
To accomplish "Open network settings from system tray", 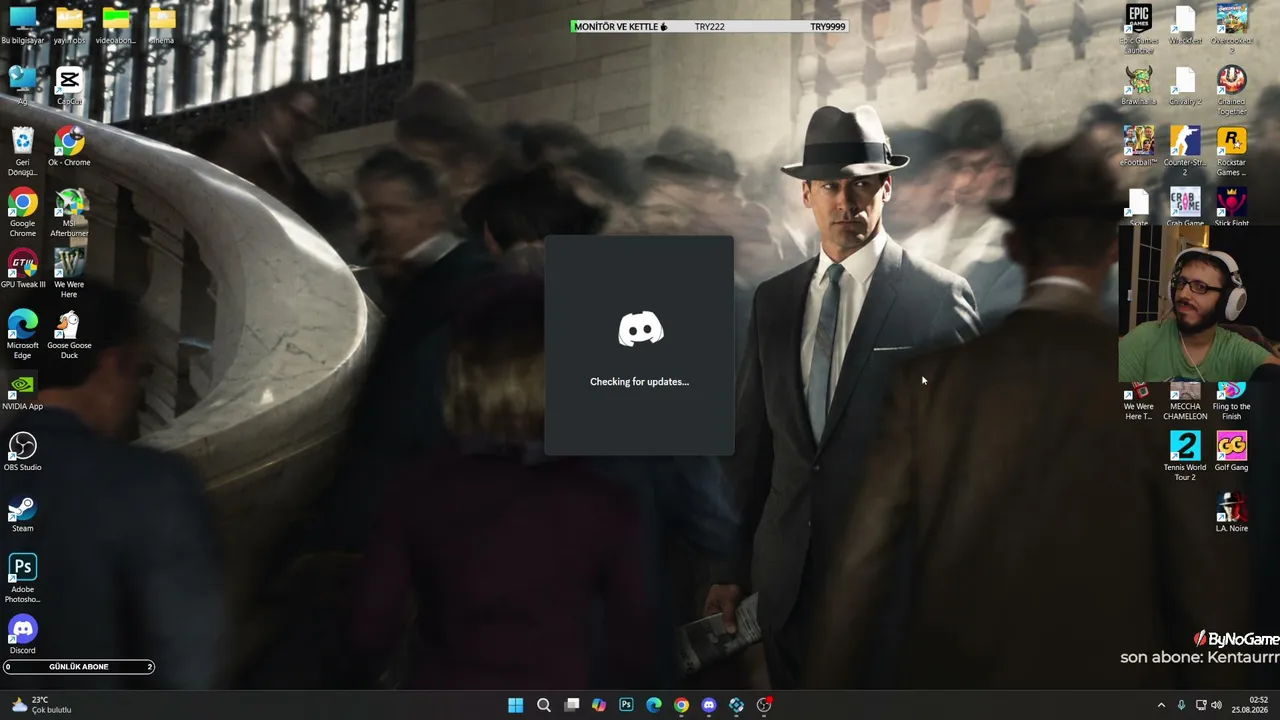I will coord(1201,705).
